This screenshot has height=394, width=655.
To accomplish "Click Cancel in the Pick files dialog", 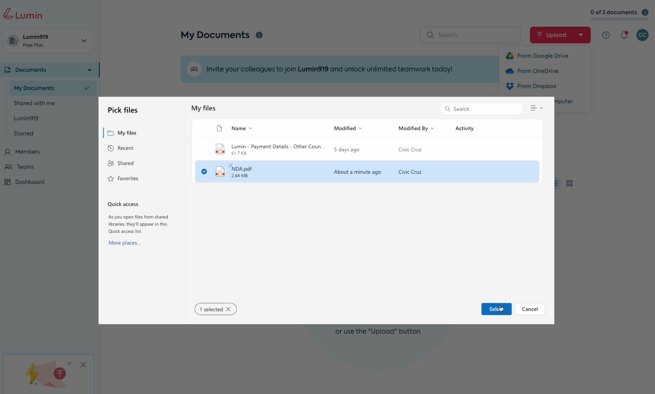I will tap(530, 309).
